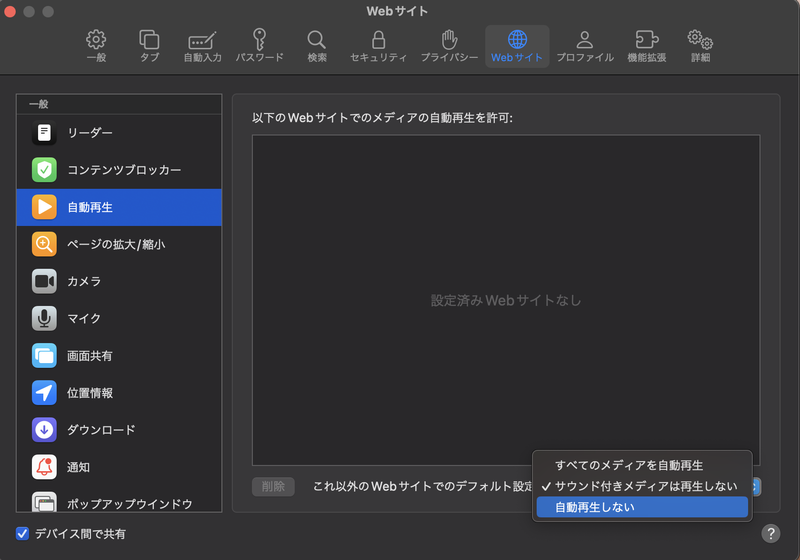The height and width of the screenshot is (560, 800).
Task: Go to the 検索 (Search) settings
Action: pyautogui.click(x=317, y=46)
